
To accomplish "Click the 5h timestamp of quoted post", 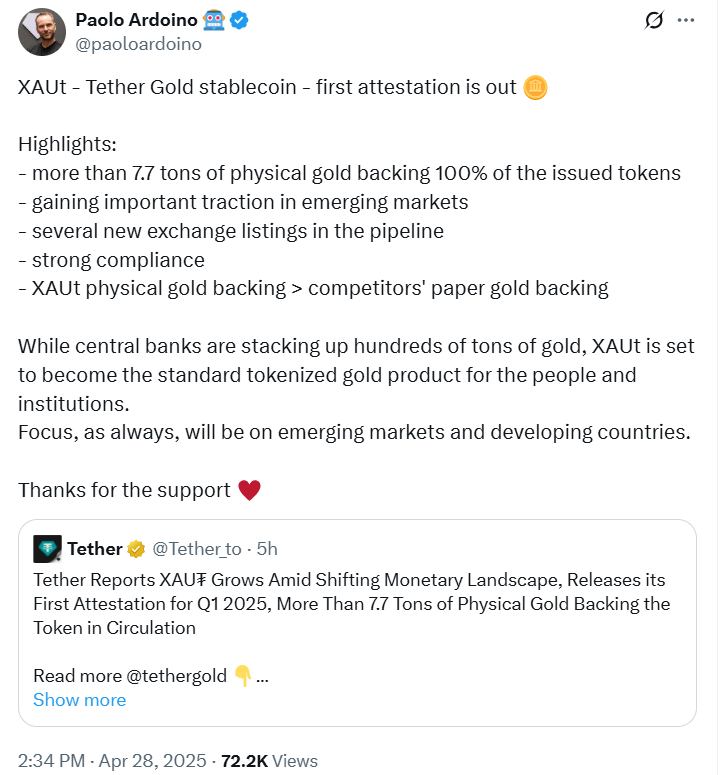I will pos(267,548).
